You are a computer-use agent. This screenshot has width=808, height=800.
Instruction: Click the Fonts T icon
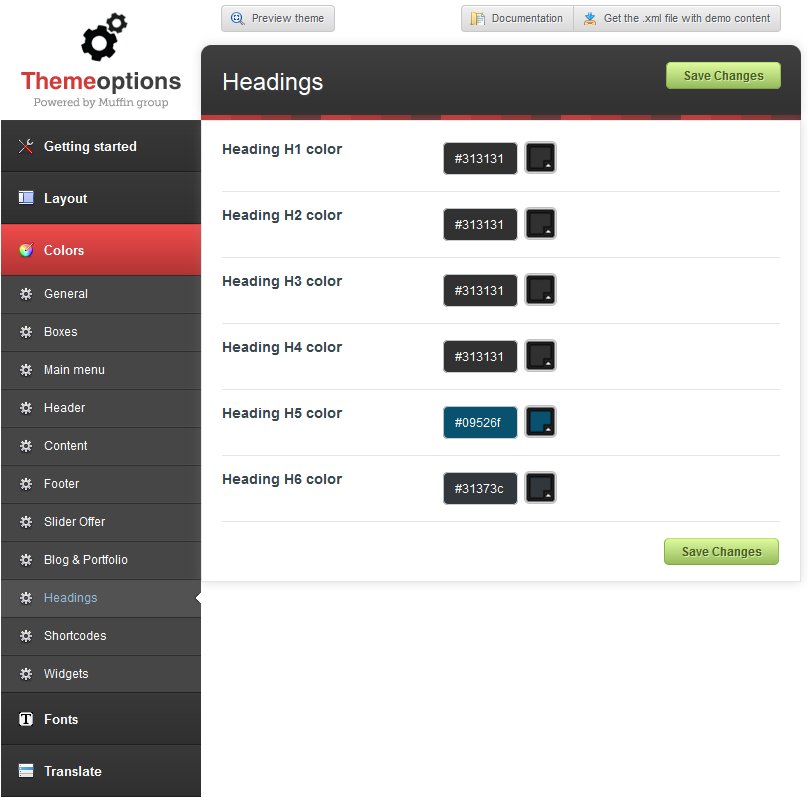pyautogui.click(x=26, y=719)
